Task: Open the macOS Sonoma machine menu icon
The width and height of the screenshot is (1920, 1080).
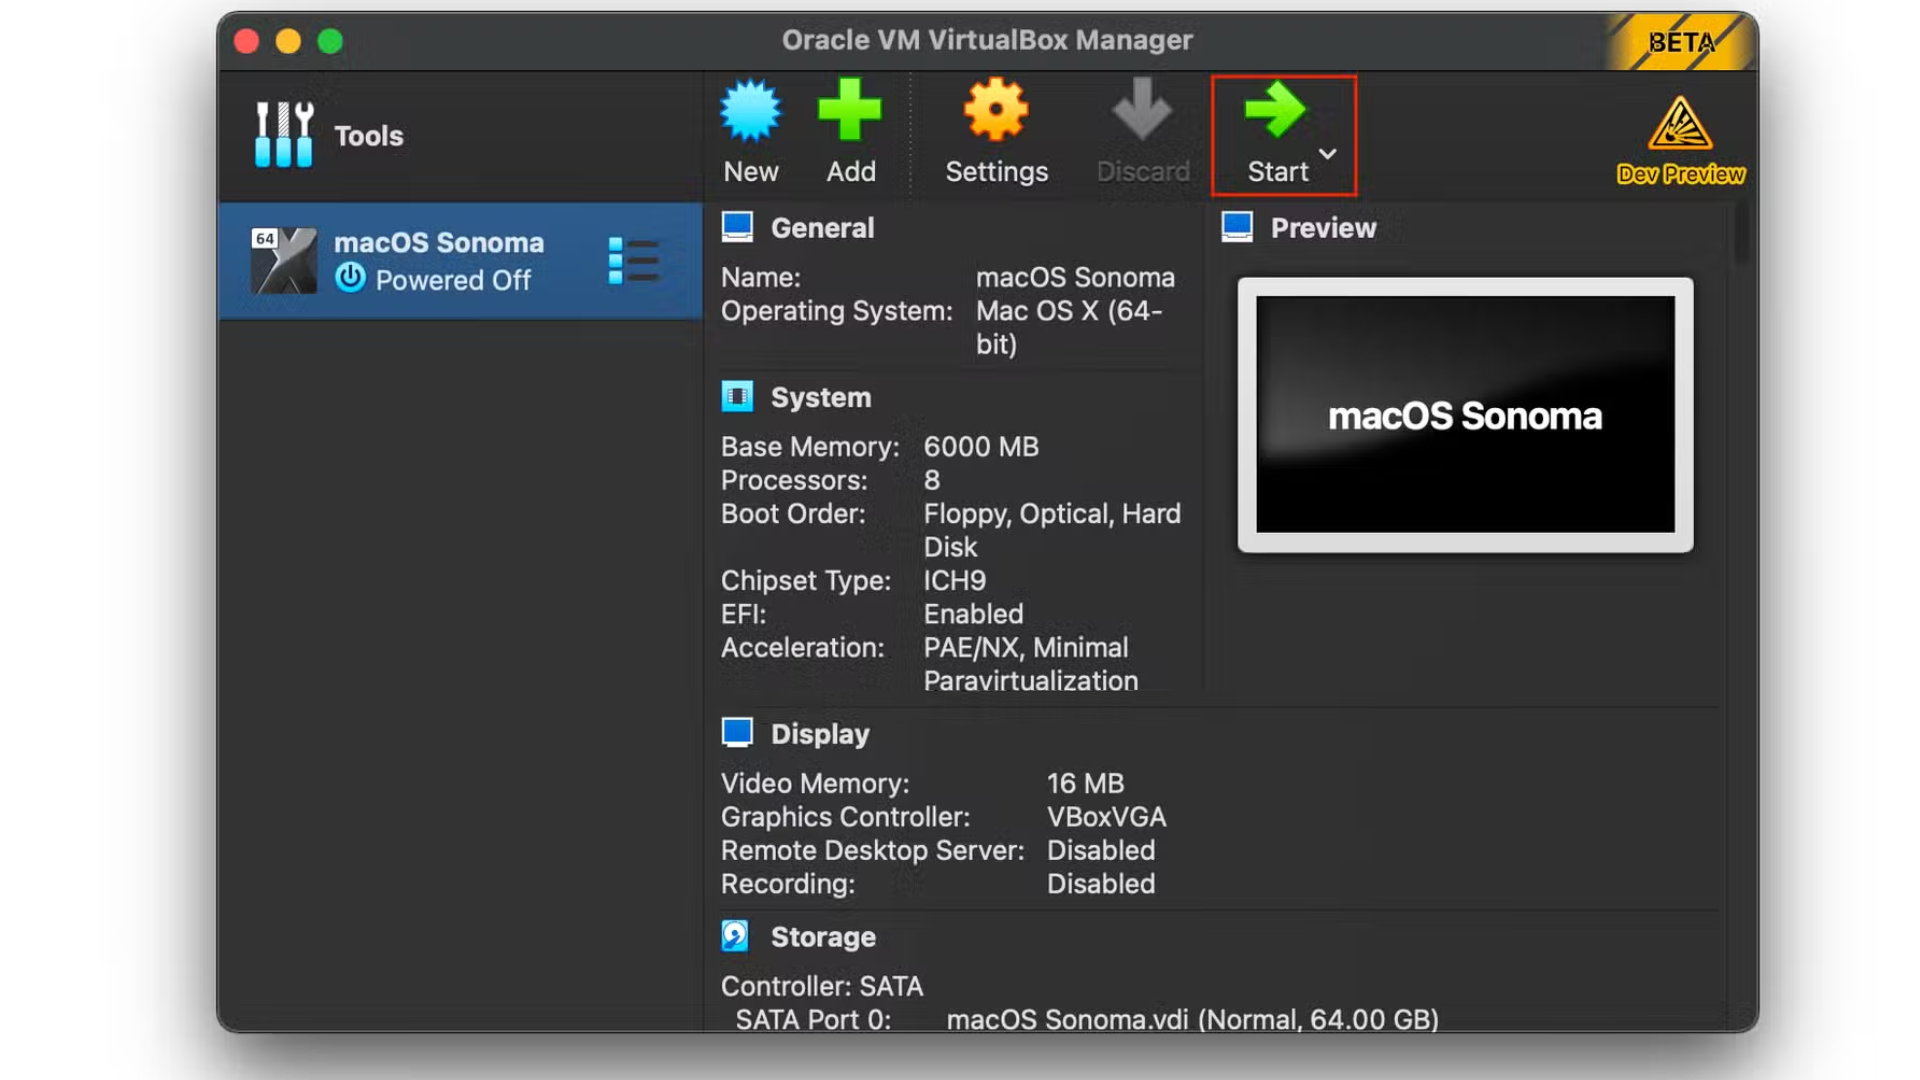Action: (x=633, y=261)
